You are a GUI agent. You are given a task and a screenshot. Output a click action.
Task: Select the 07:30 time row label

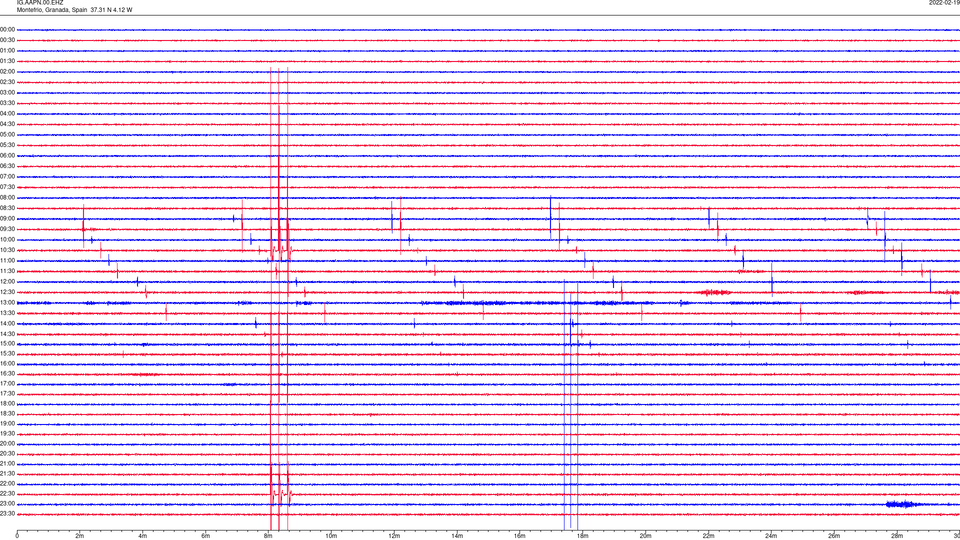pos(7,187)
